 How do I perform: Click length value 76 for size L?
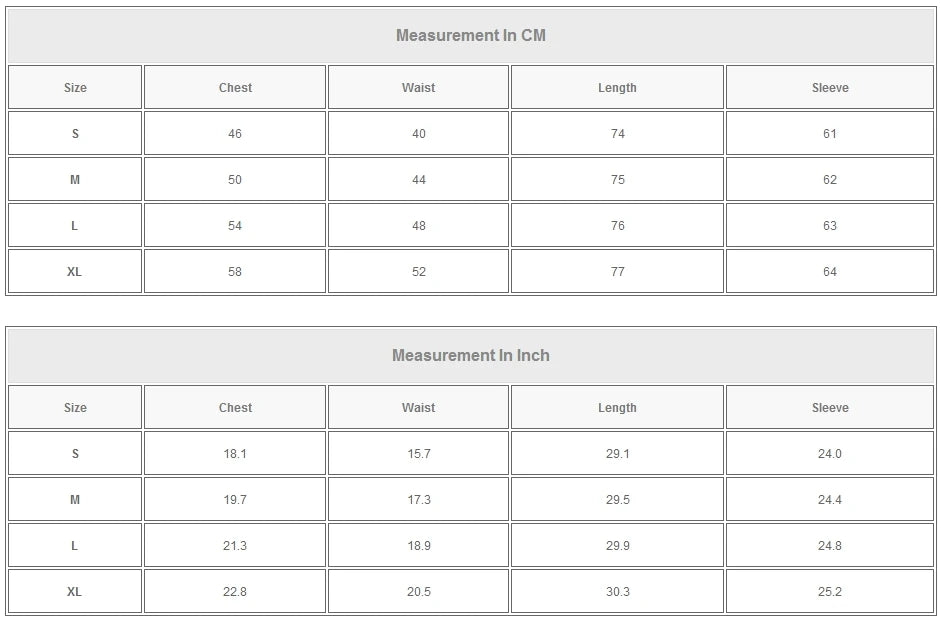[617, 226]
